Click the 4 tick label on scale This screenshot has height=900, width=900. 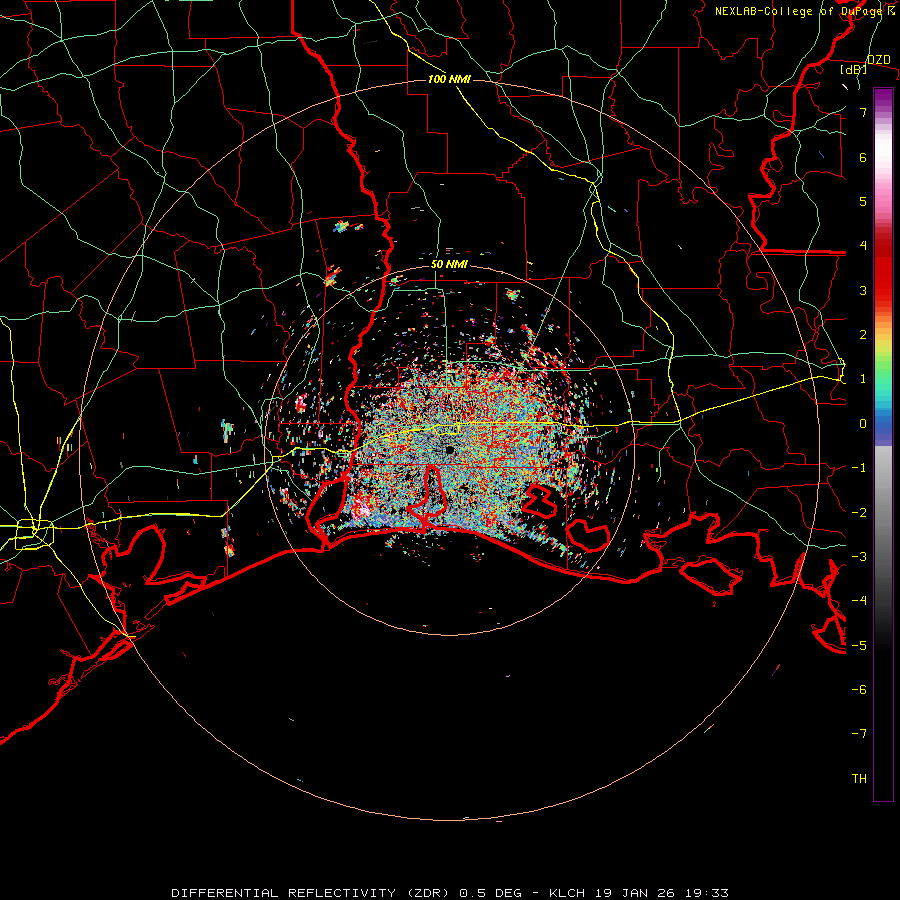863,246
